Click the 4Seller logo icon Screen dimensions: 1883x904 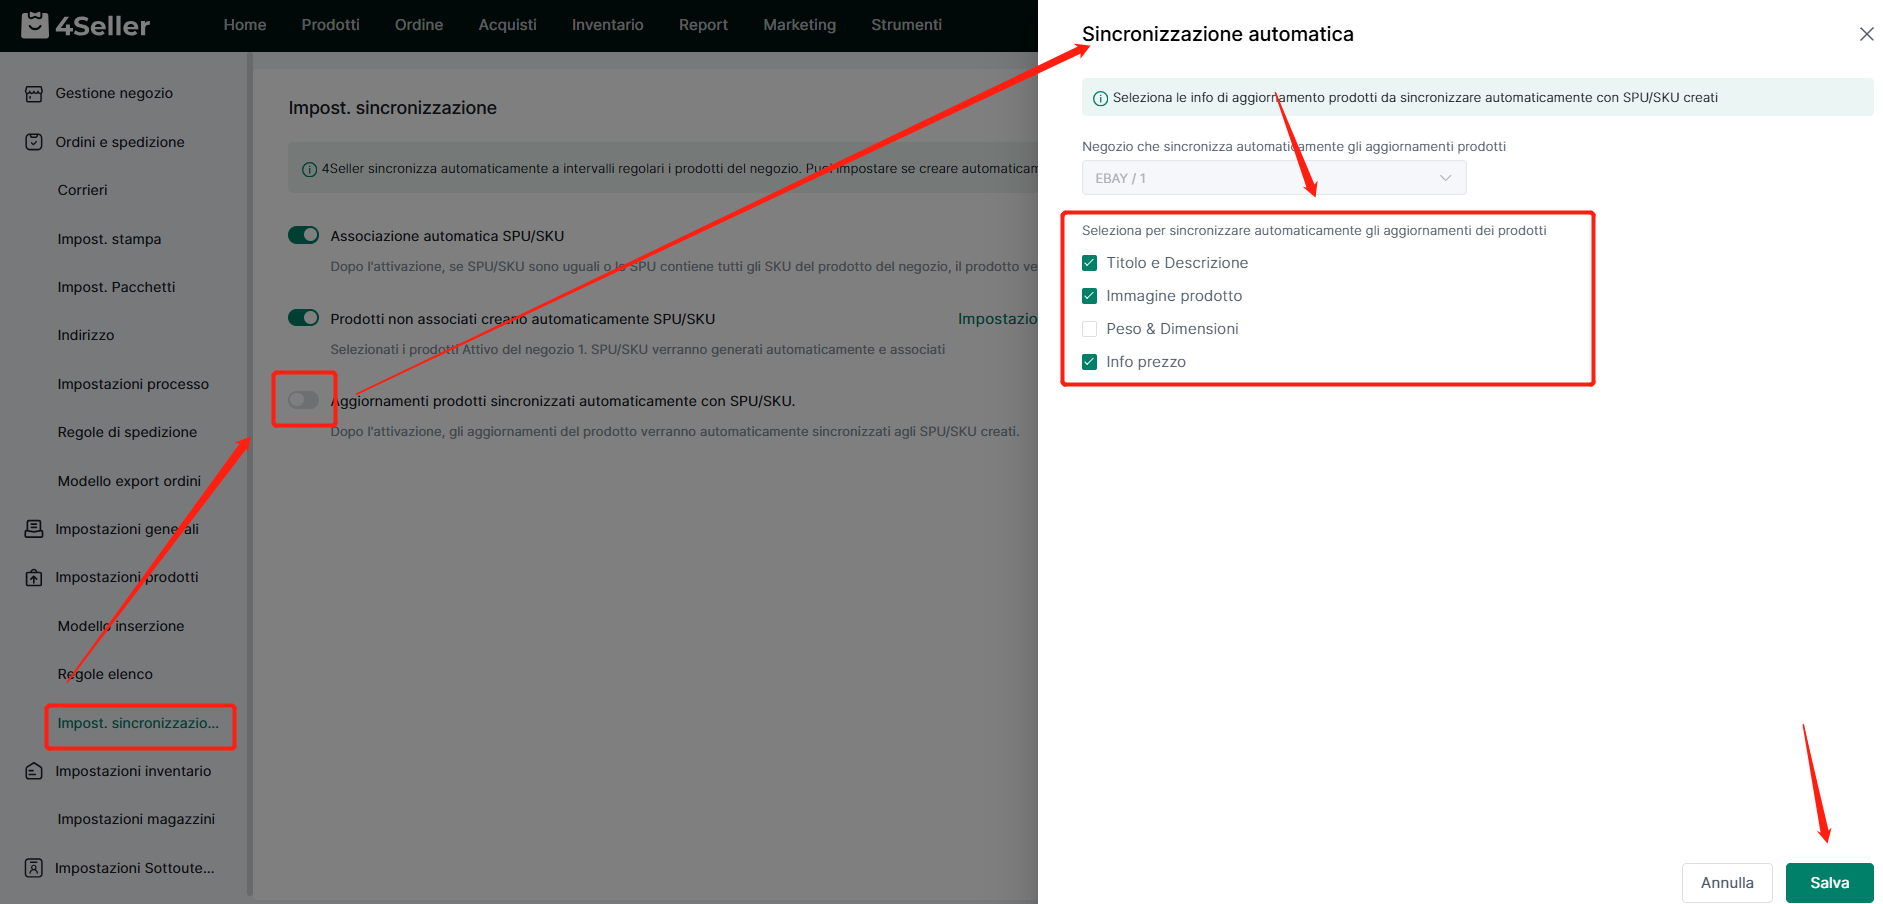click(35, 25)
